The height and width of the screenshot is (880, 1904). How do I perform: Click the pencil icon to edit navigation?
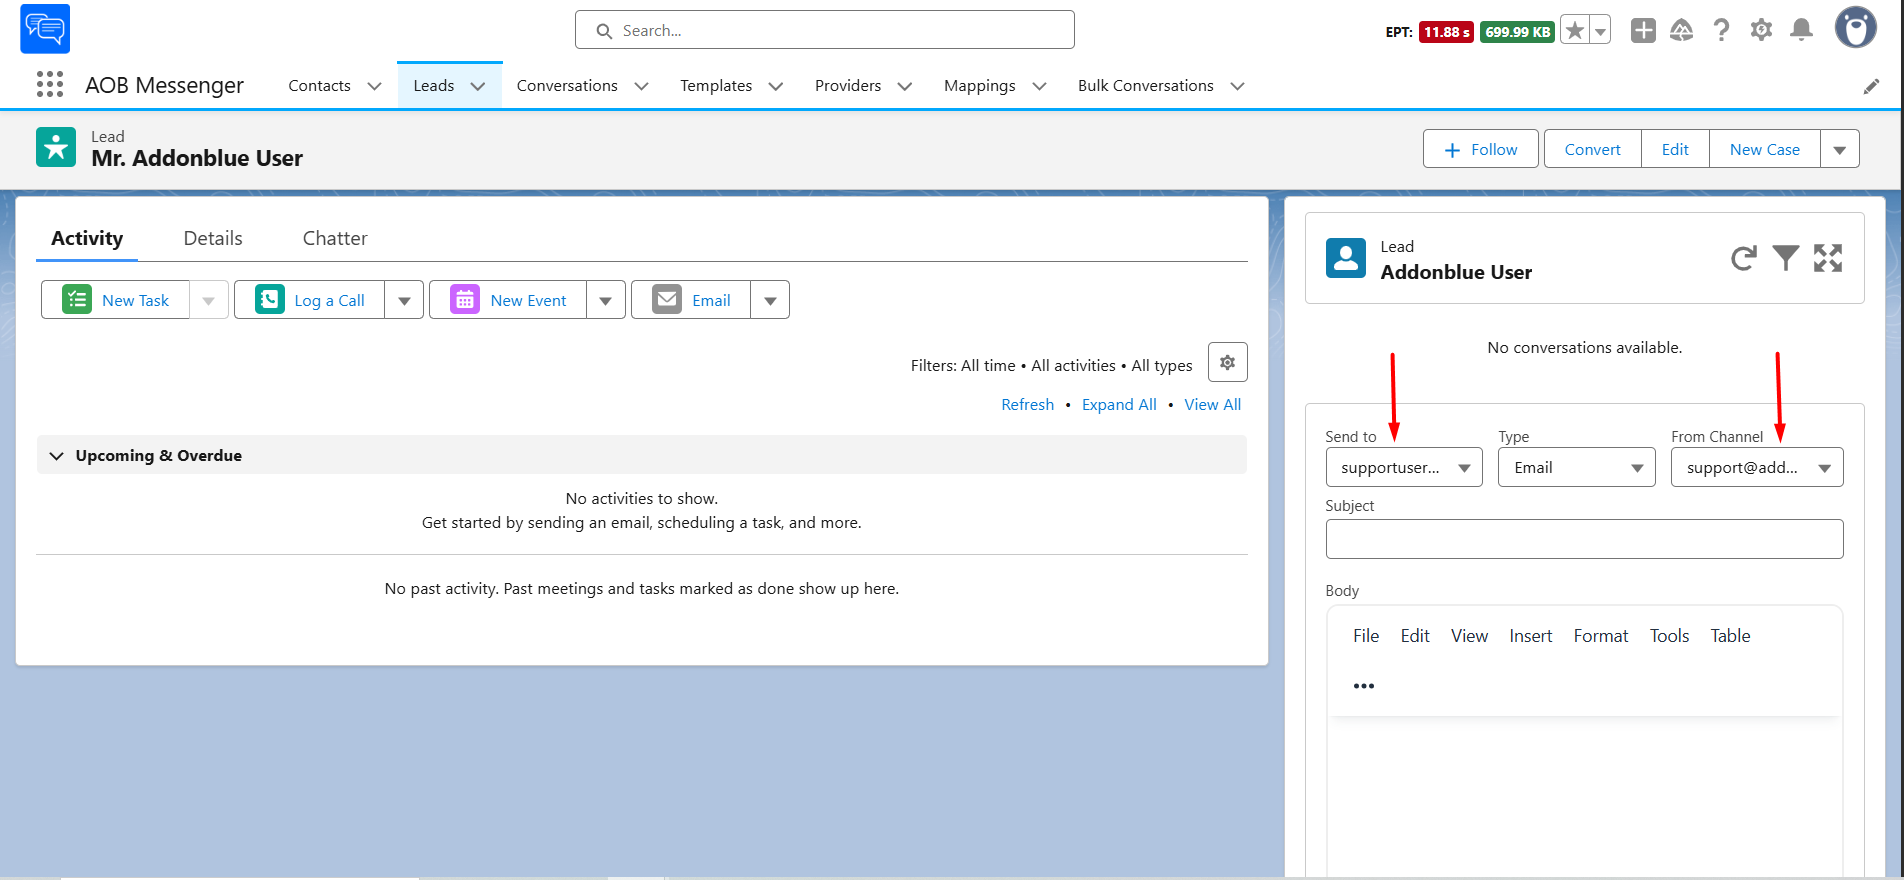[x=1871, y=87]
